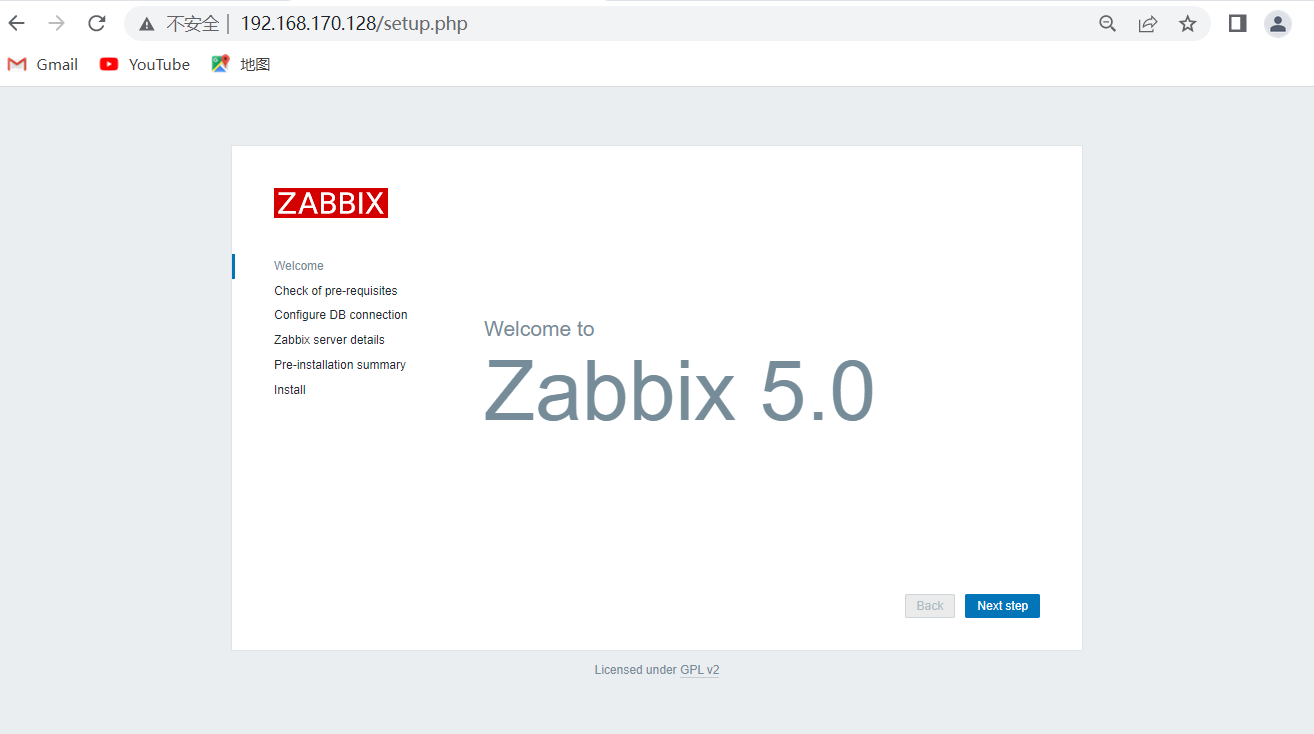Screen dimensions: 1314x734
Task: Select Check of pre-requisites step
Action: tap(336, 291)
